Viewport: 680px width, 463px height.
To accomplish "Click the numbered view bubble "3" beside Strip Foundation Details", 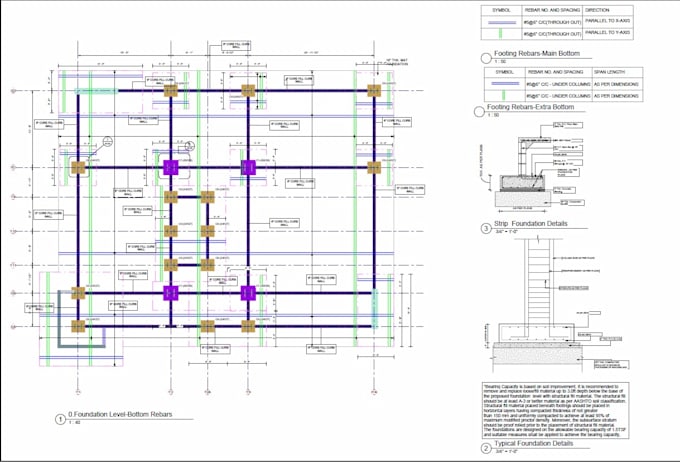I will pyautogui.click(x=486, y=228).
